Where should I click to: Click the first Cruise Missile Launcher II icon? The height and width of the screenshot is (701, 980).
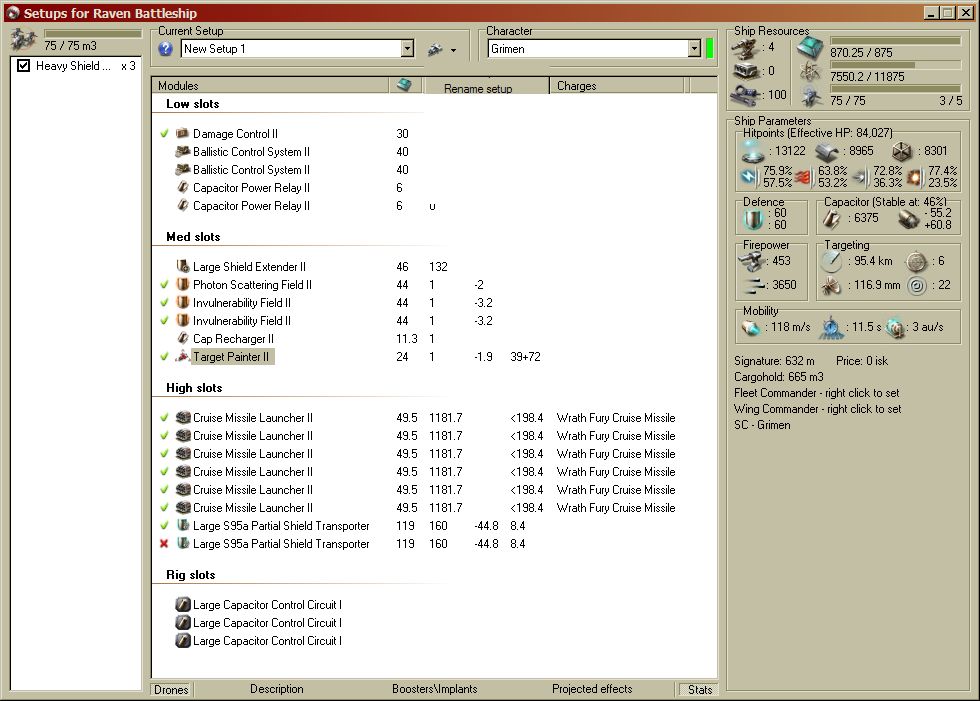pyautogui.click(x=182, y=417)
